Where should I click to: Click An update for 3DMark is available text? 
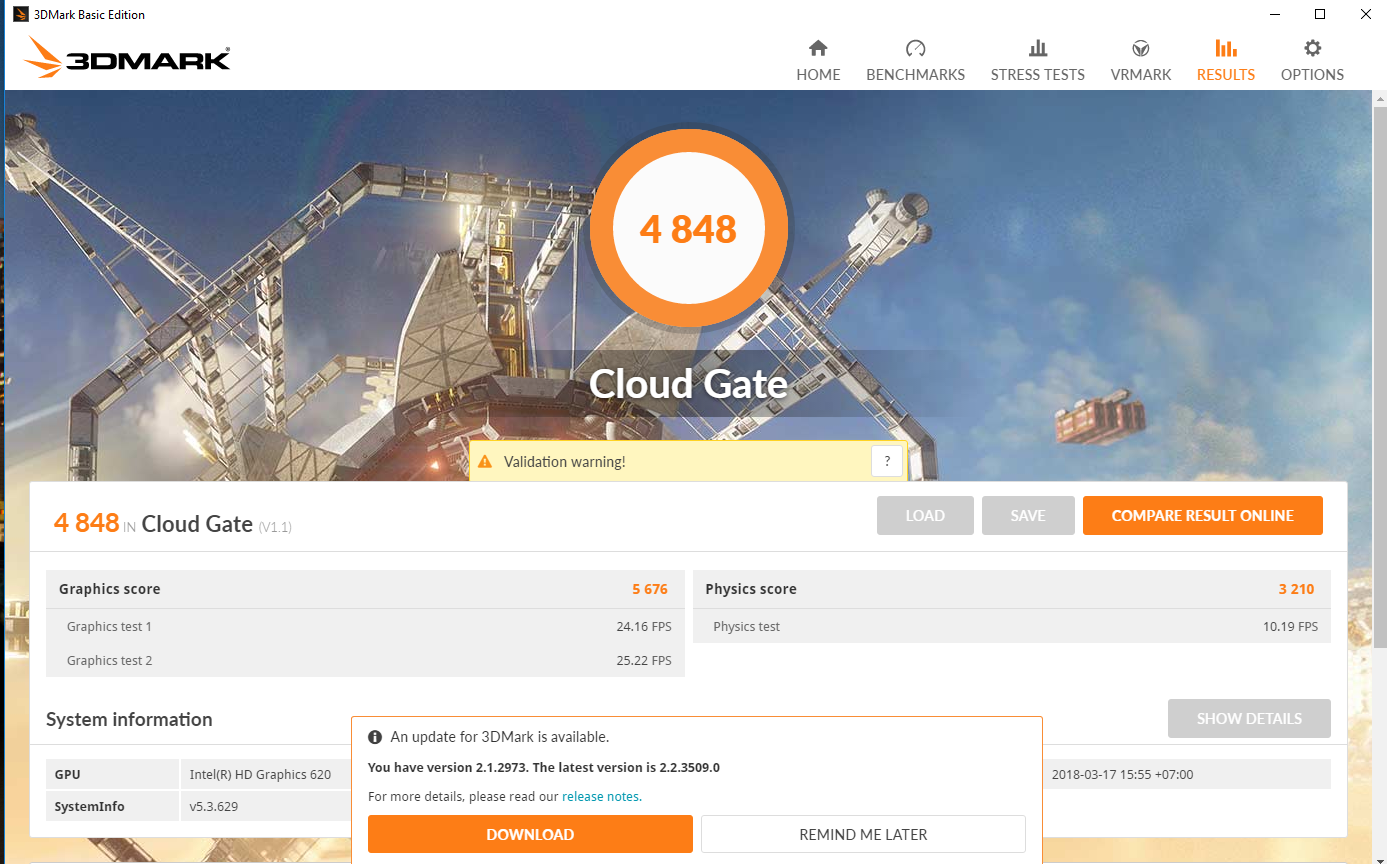[x=499, y=737]
